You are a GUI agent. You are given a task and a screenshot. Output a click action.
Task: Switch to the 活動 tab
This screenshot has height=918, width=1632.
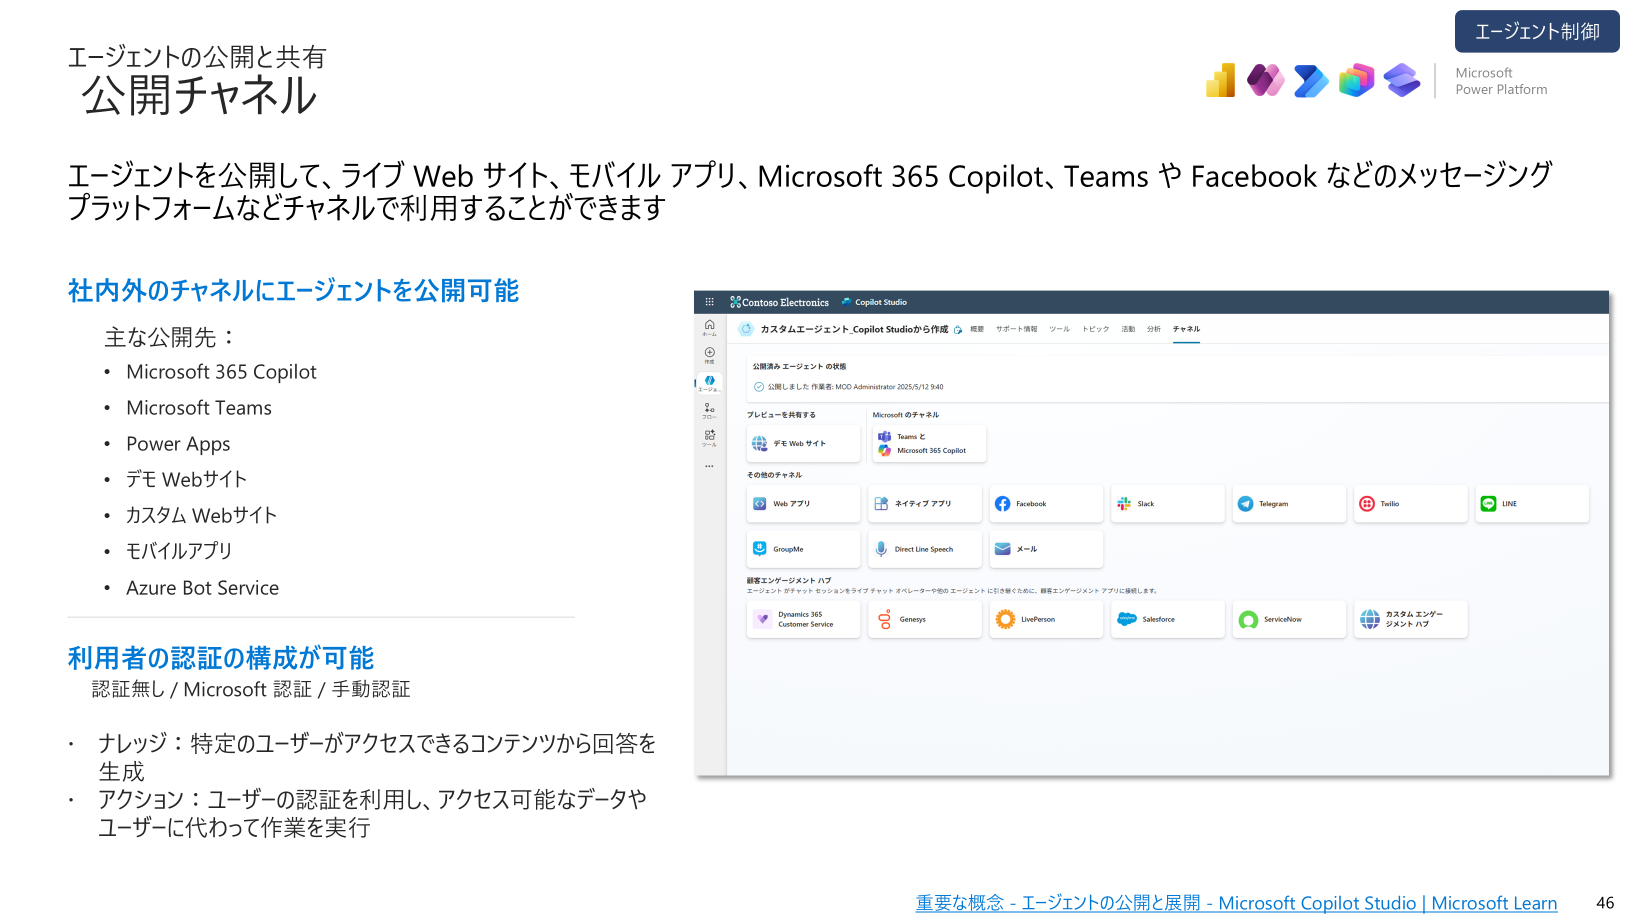[x=1128, y=329]
